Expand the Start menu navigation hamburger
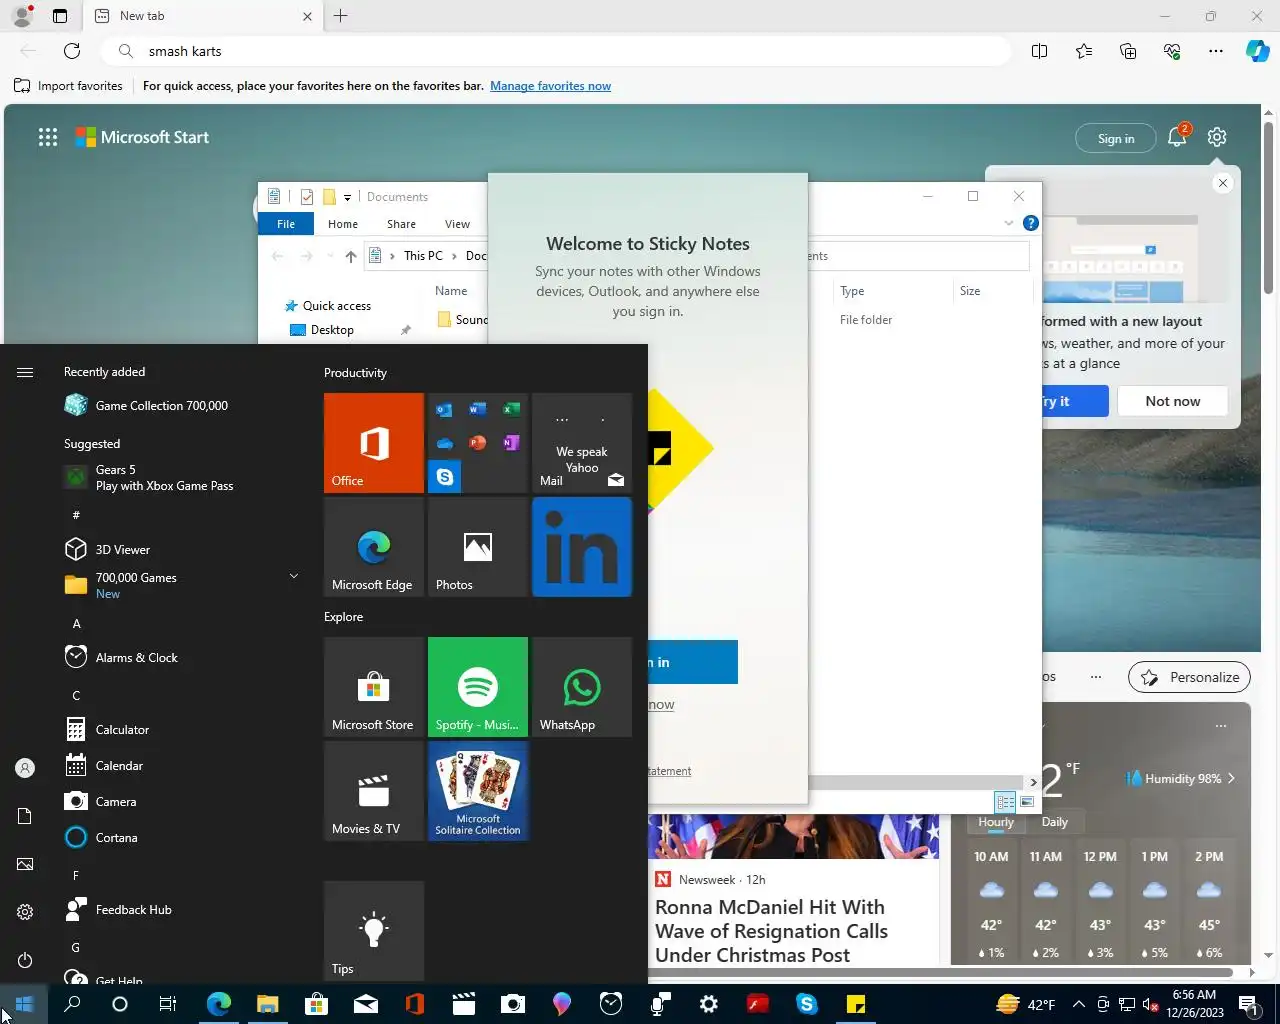 25,372
